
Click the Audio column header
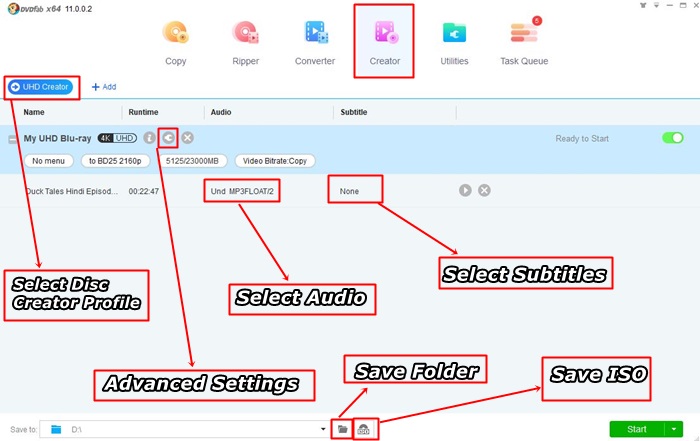(x=221, y=112)
